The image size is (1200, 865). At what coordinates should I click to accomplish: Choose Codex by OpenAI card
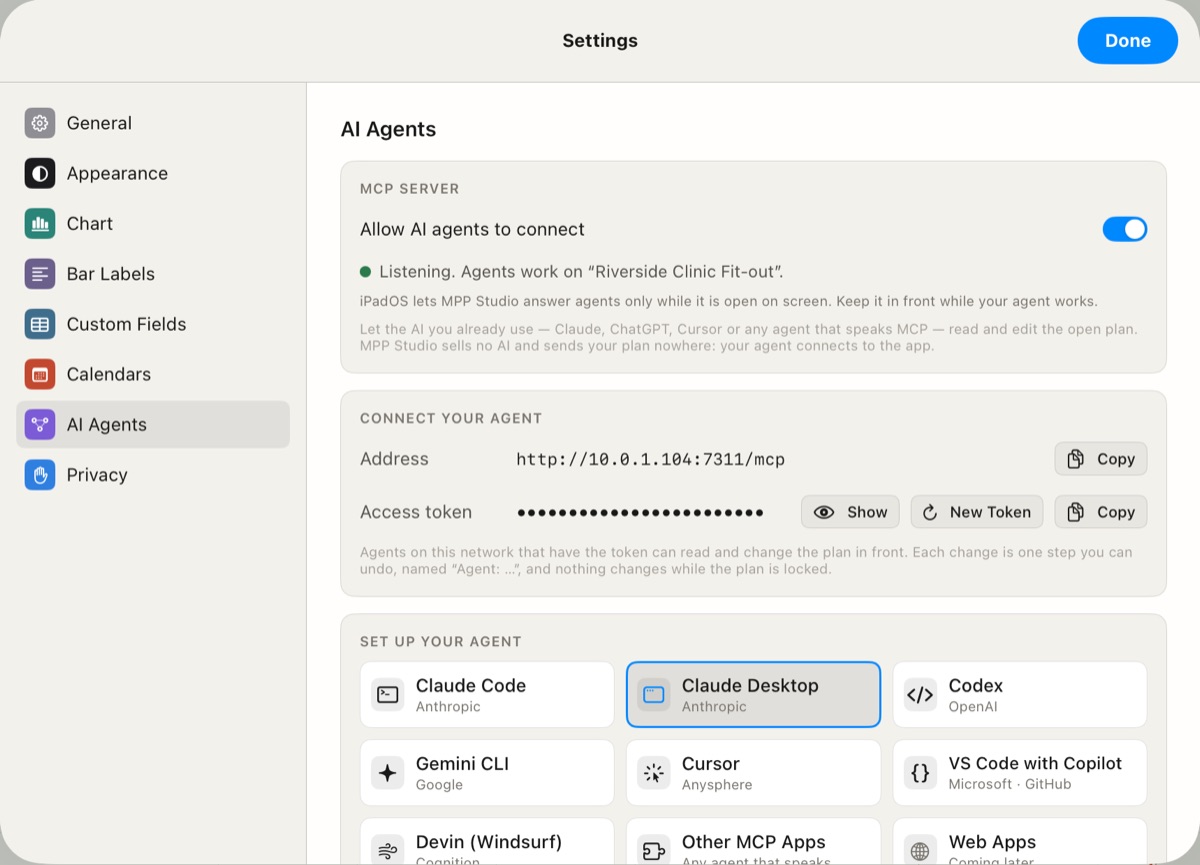pos(1020,694)
